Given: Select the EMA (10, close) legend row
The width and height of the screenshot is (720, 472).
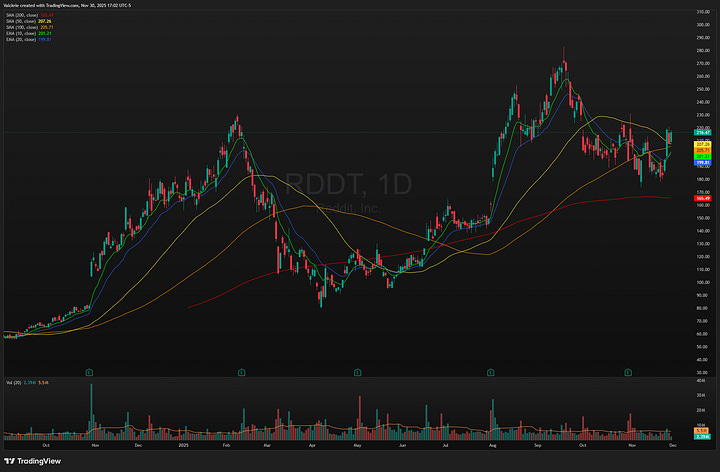Looking at the screenshot, I should 28,33.
